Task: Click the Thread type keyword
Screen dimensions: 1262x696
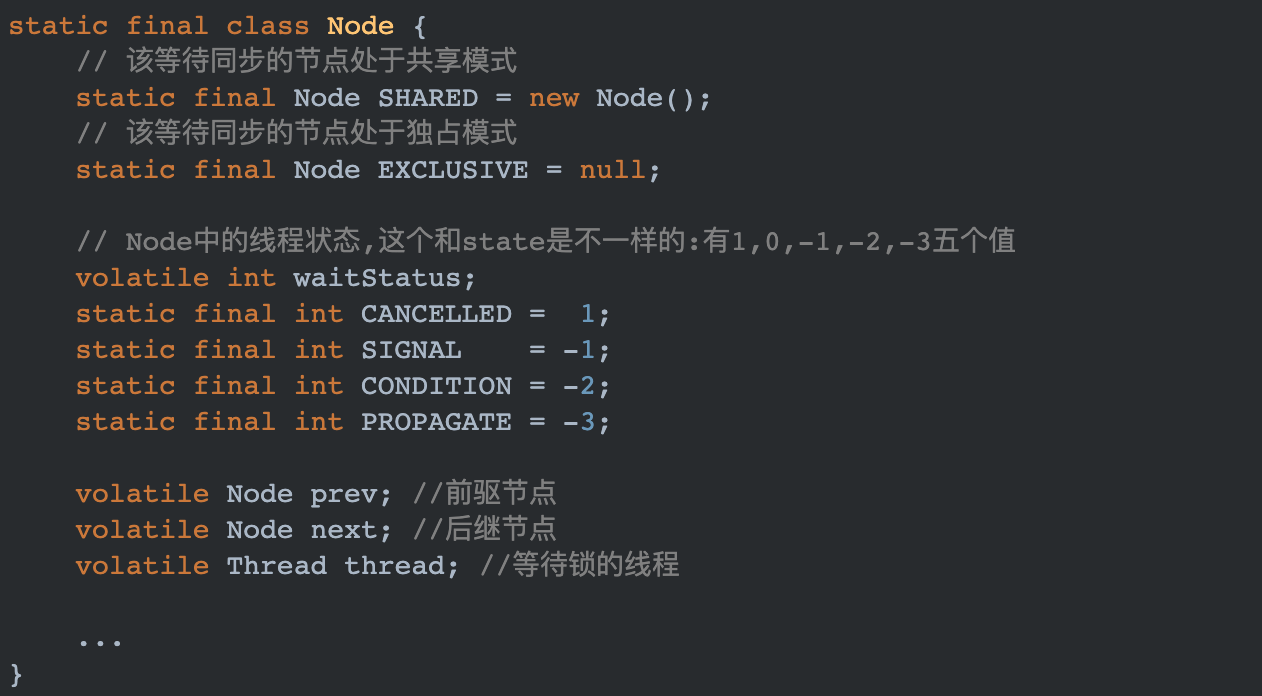Action: [x=277, y=566]
